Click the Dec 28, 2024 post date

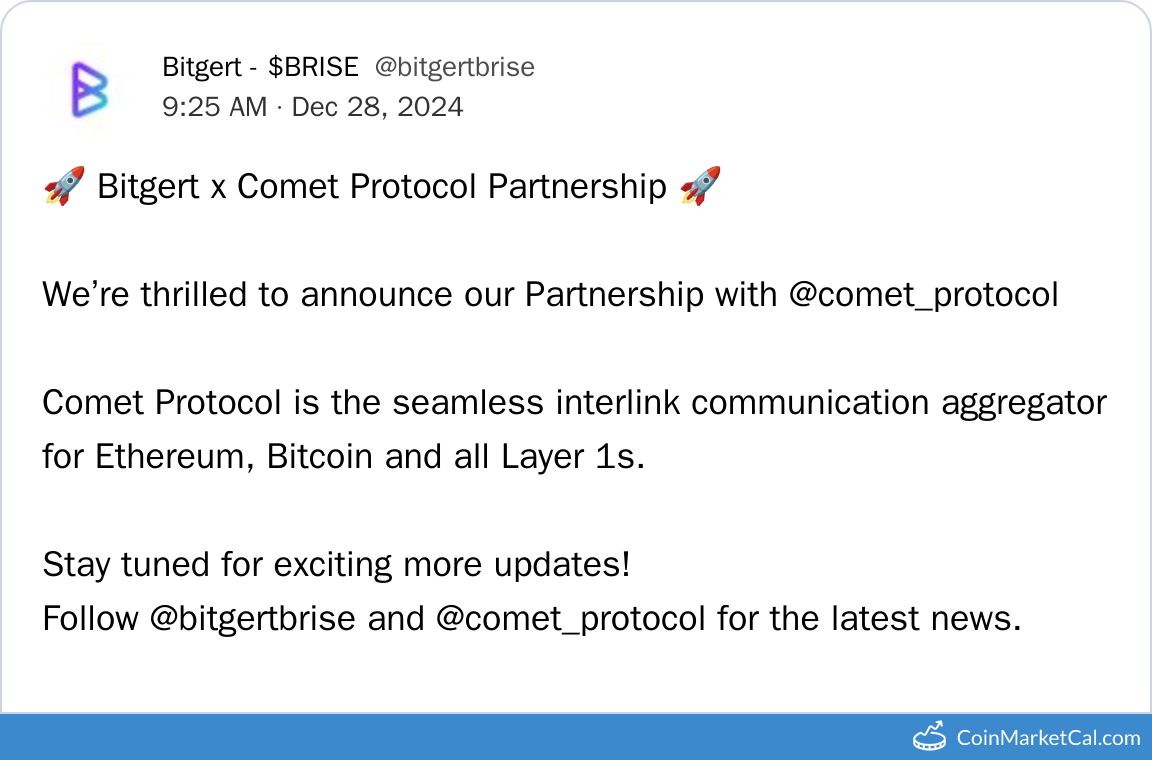point(377,106)
